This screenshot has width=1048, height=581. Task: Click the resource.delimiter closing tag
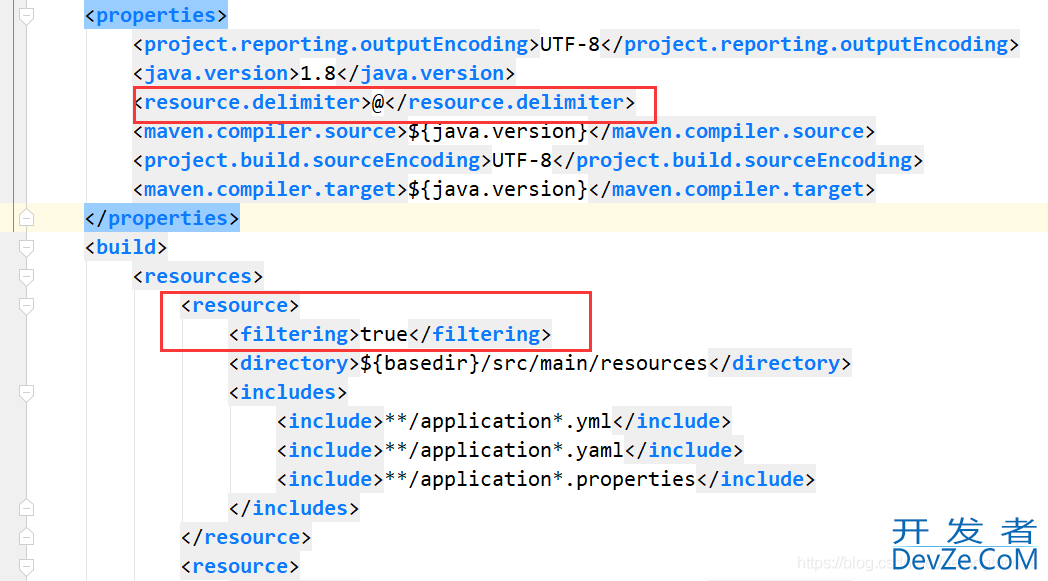click(510, 102)
